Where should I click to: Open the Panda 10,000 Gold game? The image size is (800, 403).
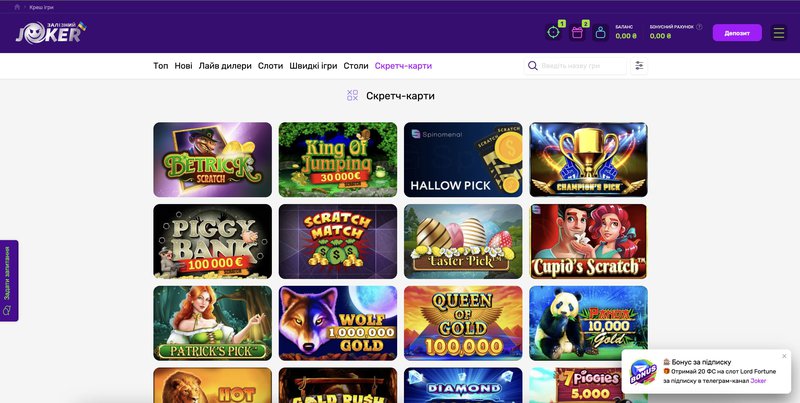(x=588, y=323)
